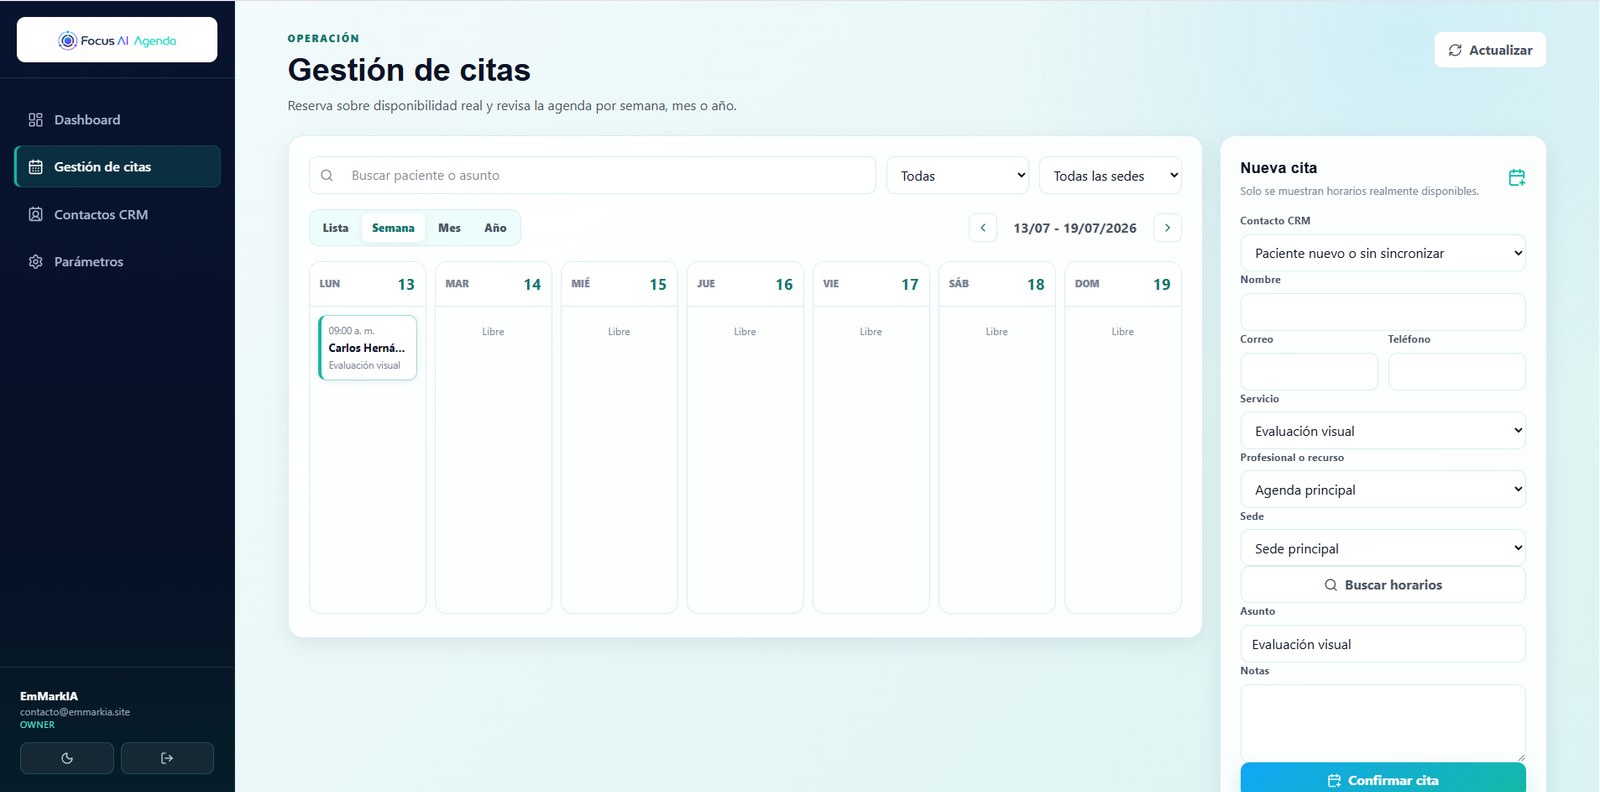Go to next week with right chevron

point(1167,228)
